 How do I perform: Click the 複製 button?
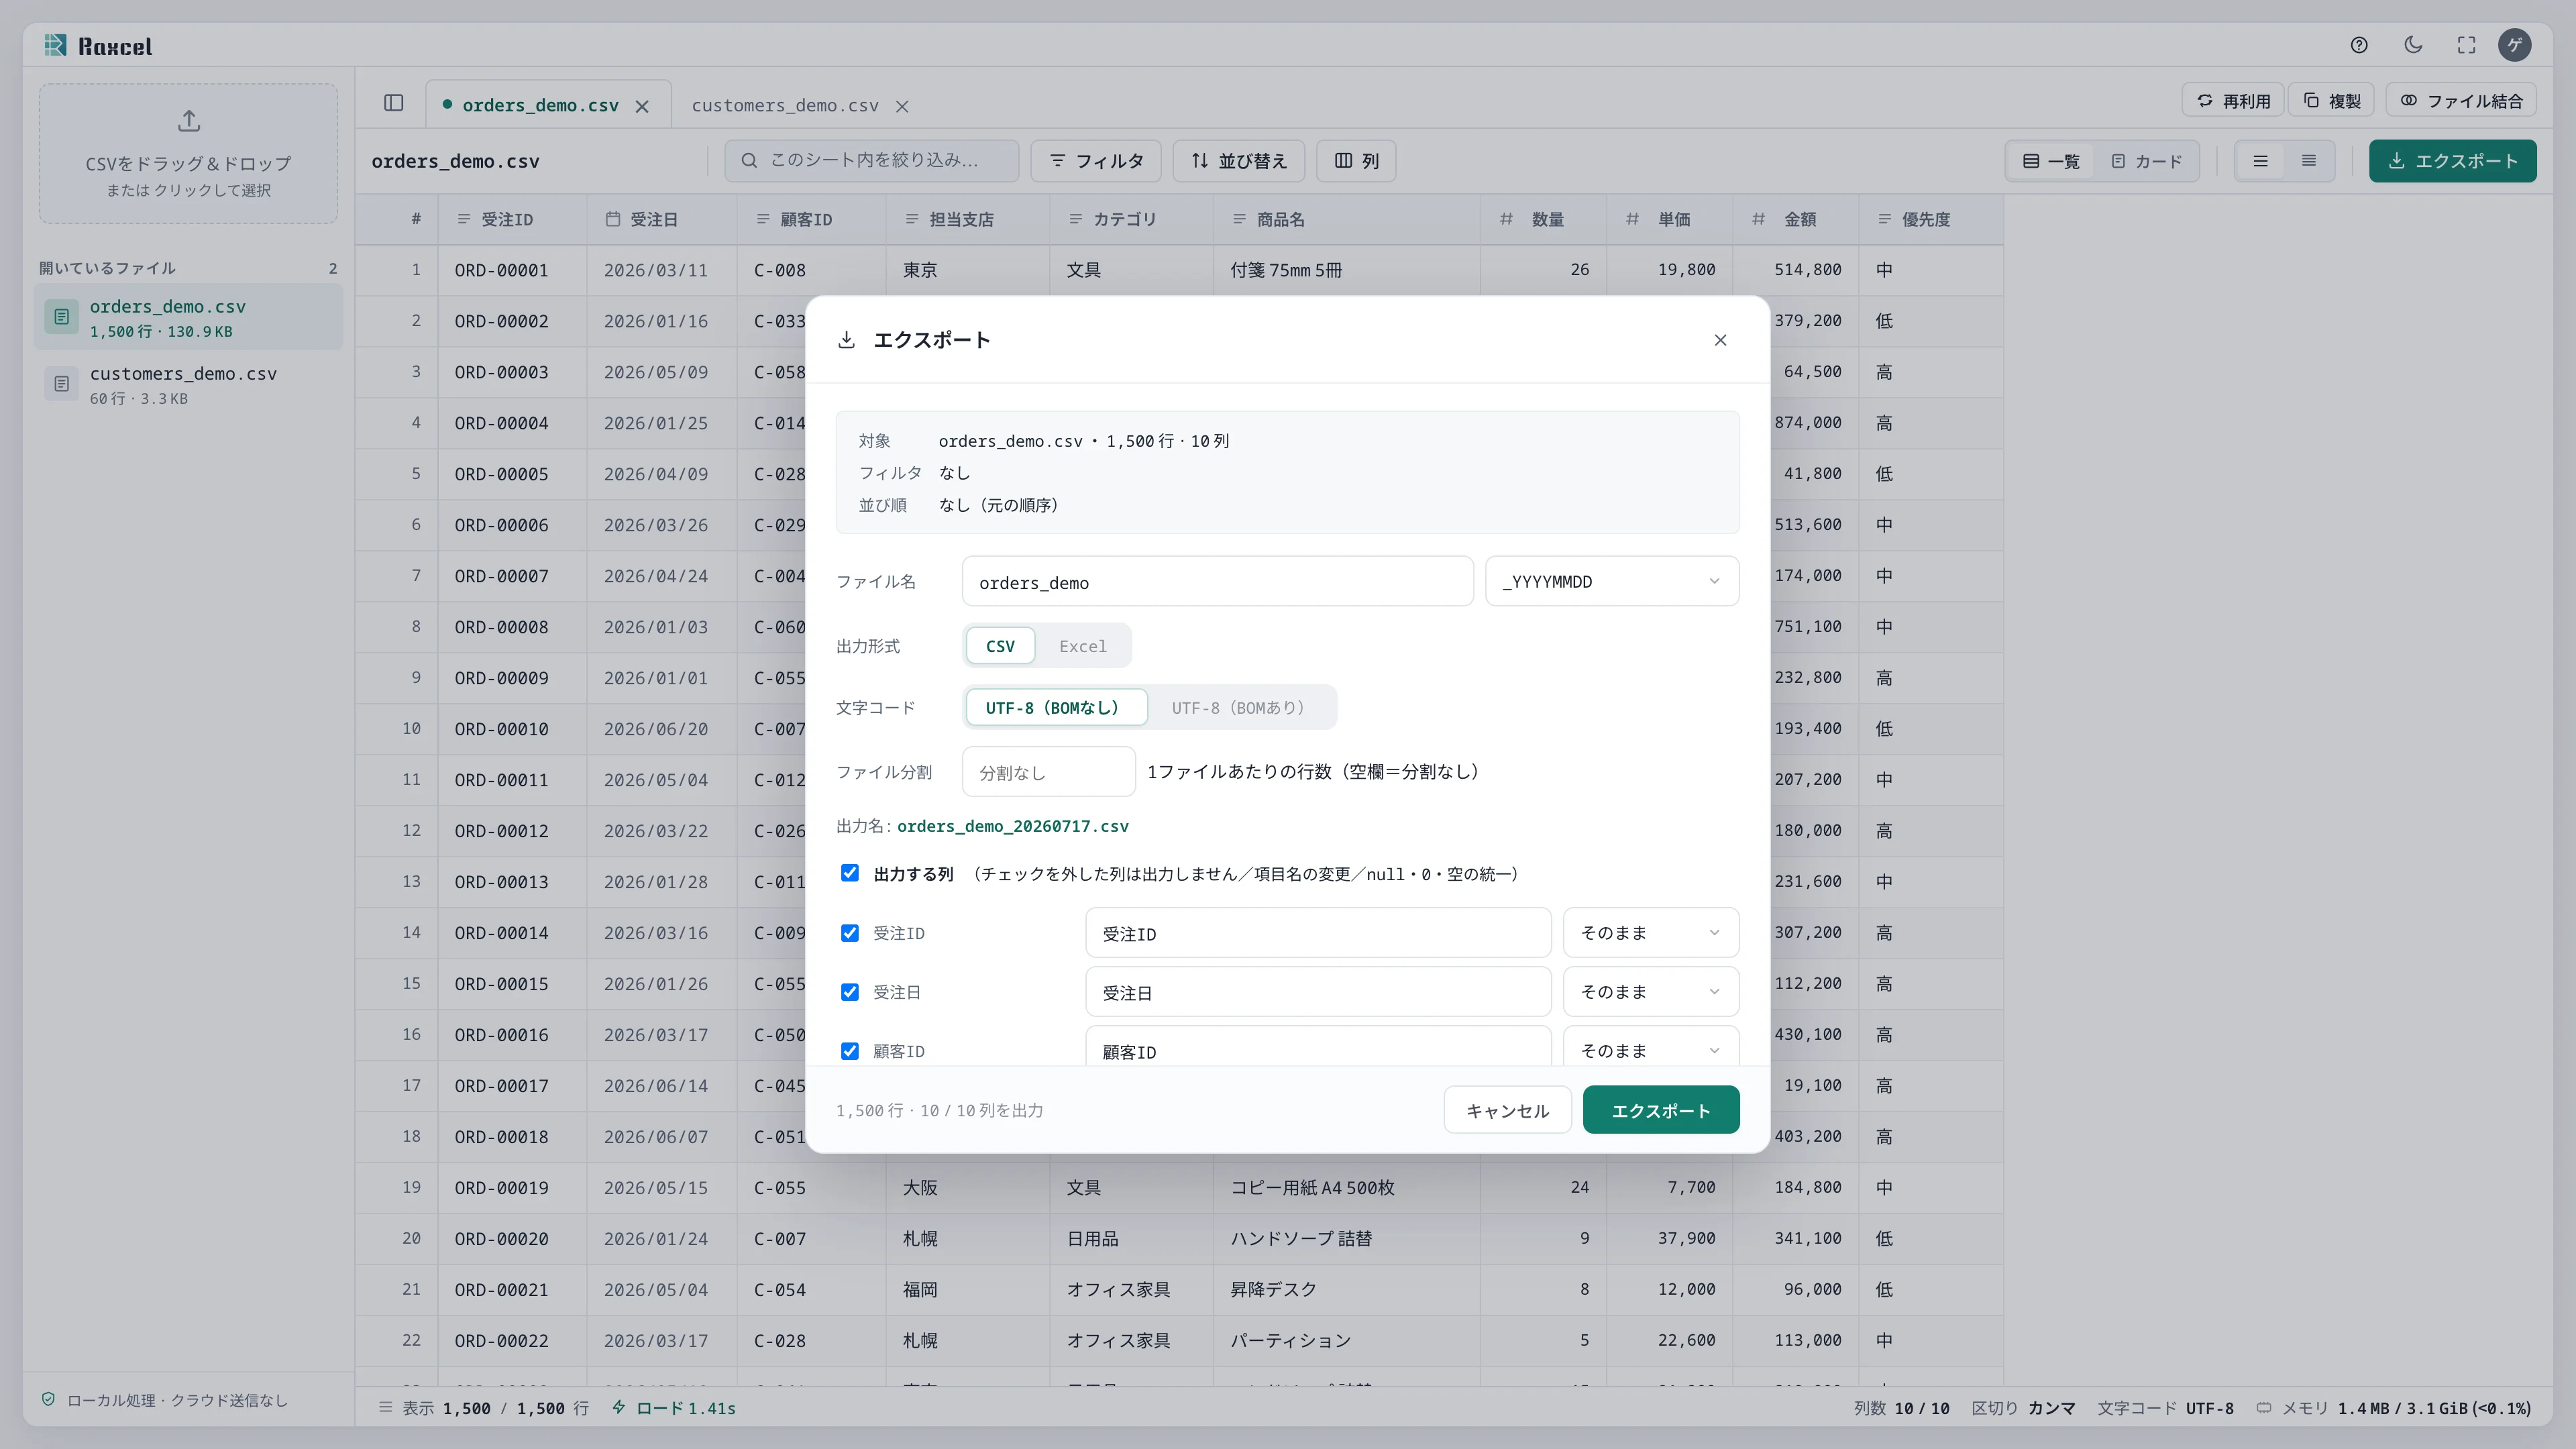click(x=2332, y=101)
